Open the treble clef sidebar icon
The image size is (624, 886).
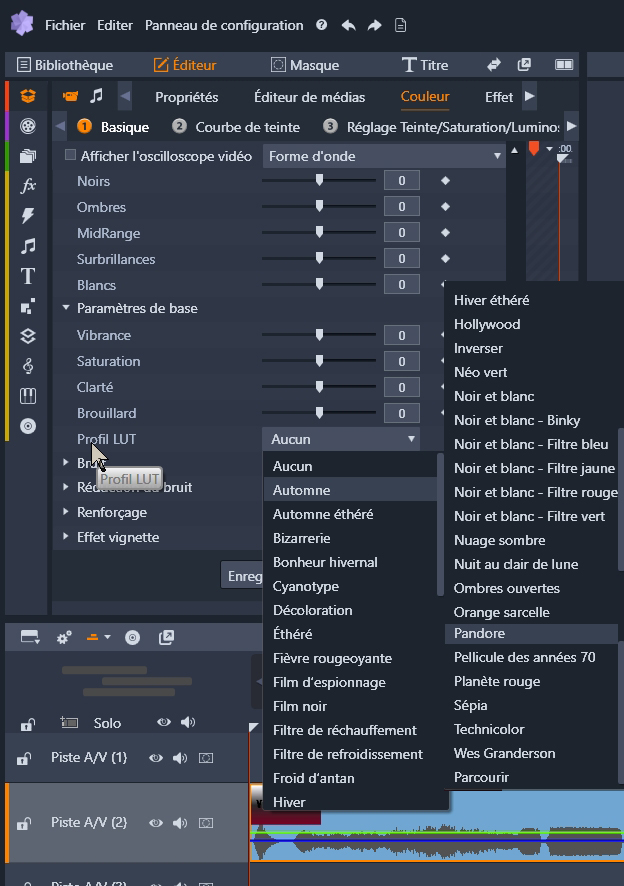pyautogui.click(x=28, y=366)
